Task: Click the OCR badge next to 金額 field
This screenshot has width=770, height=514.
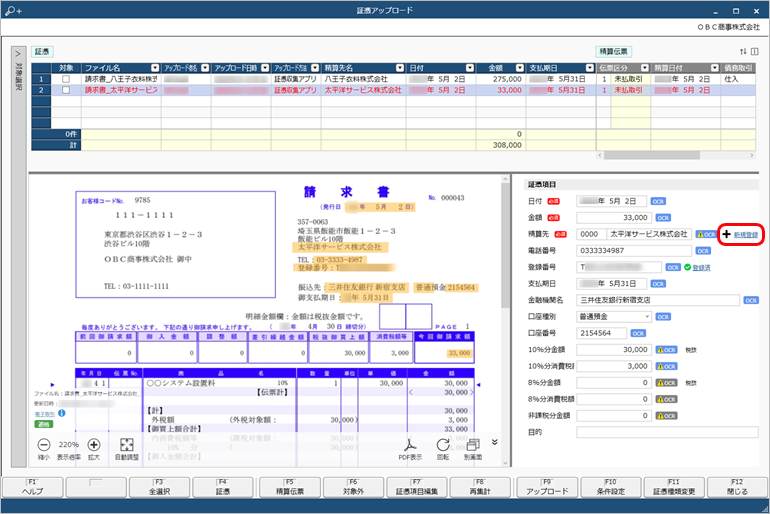Action: pyautogui.click(x=663, y=218)
